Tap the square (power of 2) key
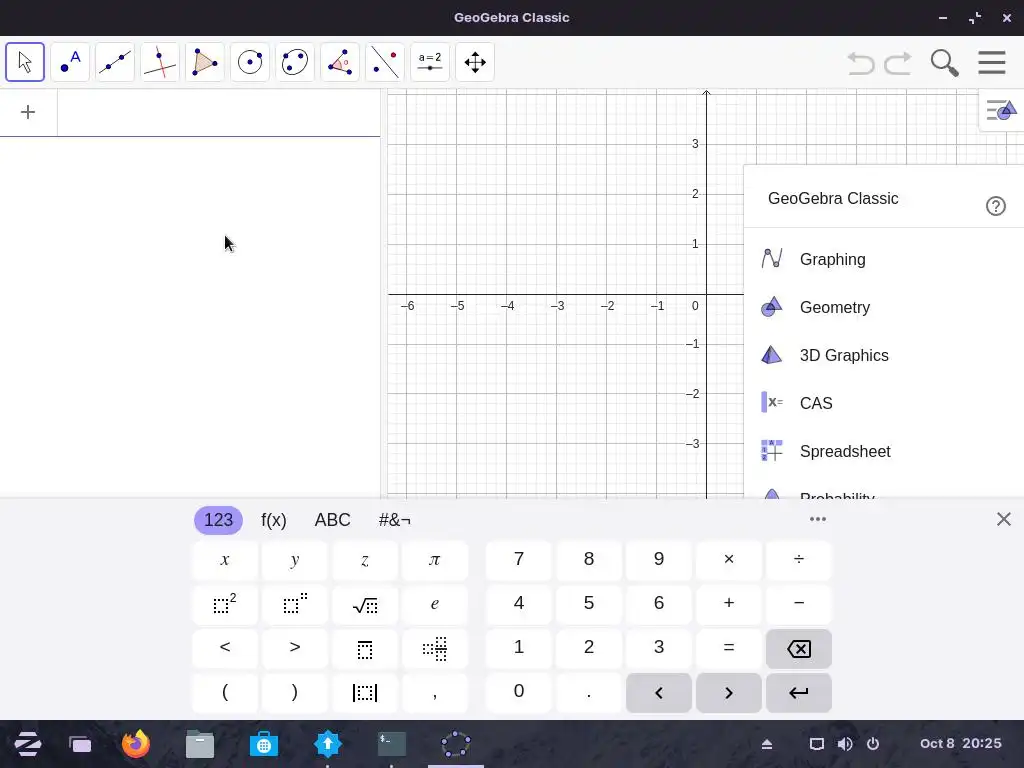The image size is (1024, 768). (225, 604)
